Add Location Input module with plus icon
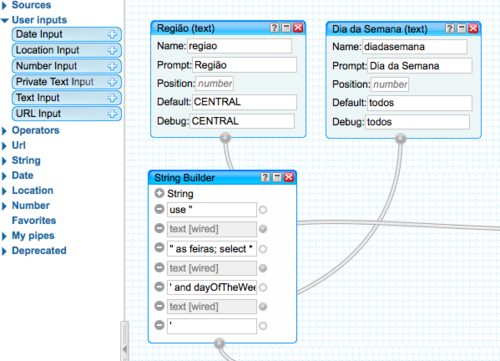The image size is (500, 361). tap(112, 50)
